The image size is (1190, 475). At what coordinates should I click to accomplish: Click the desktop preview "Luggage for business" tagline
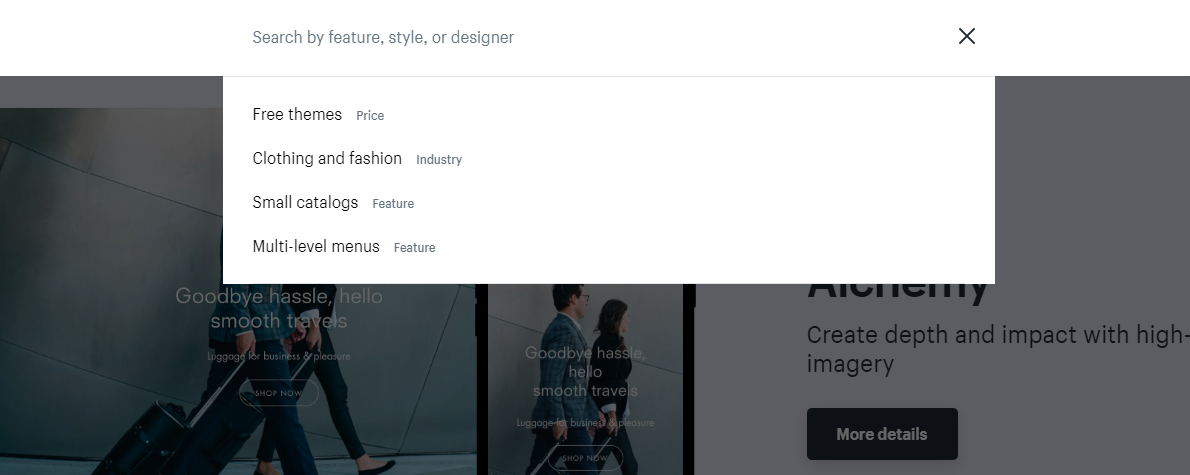pyautogui.click(x=279, y=356)
